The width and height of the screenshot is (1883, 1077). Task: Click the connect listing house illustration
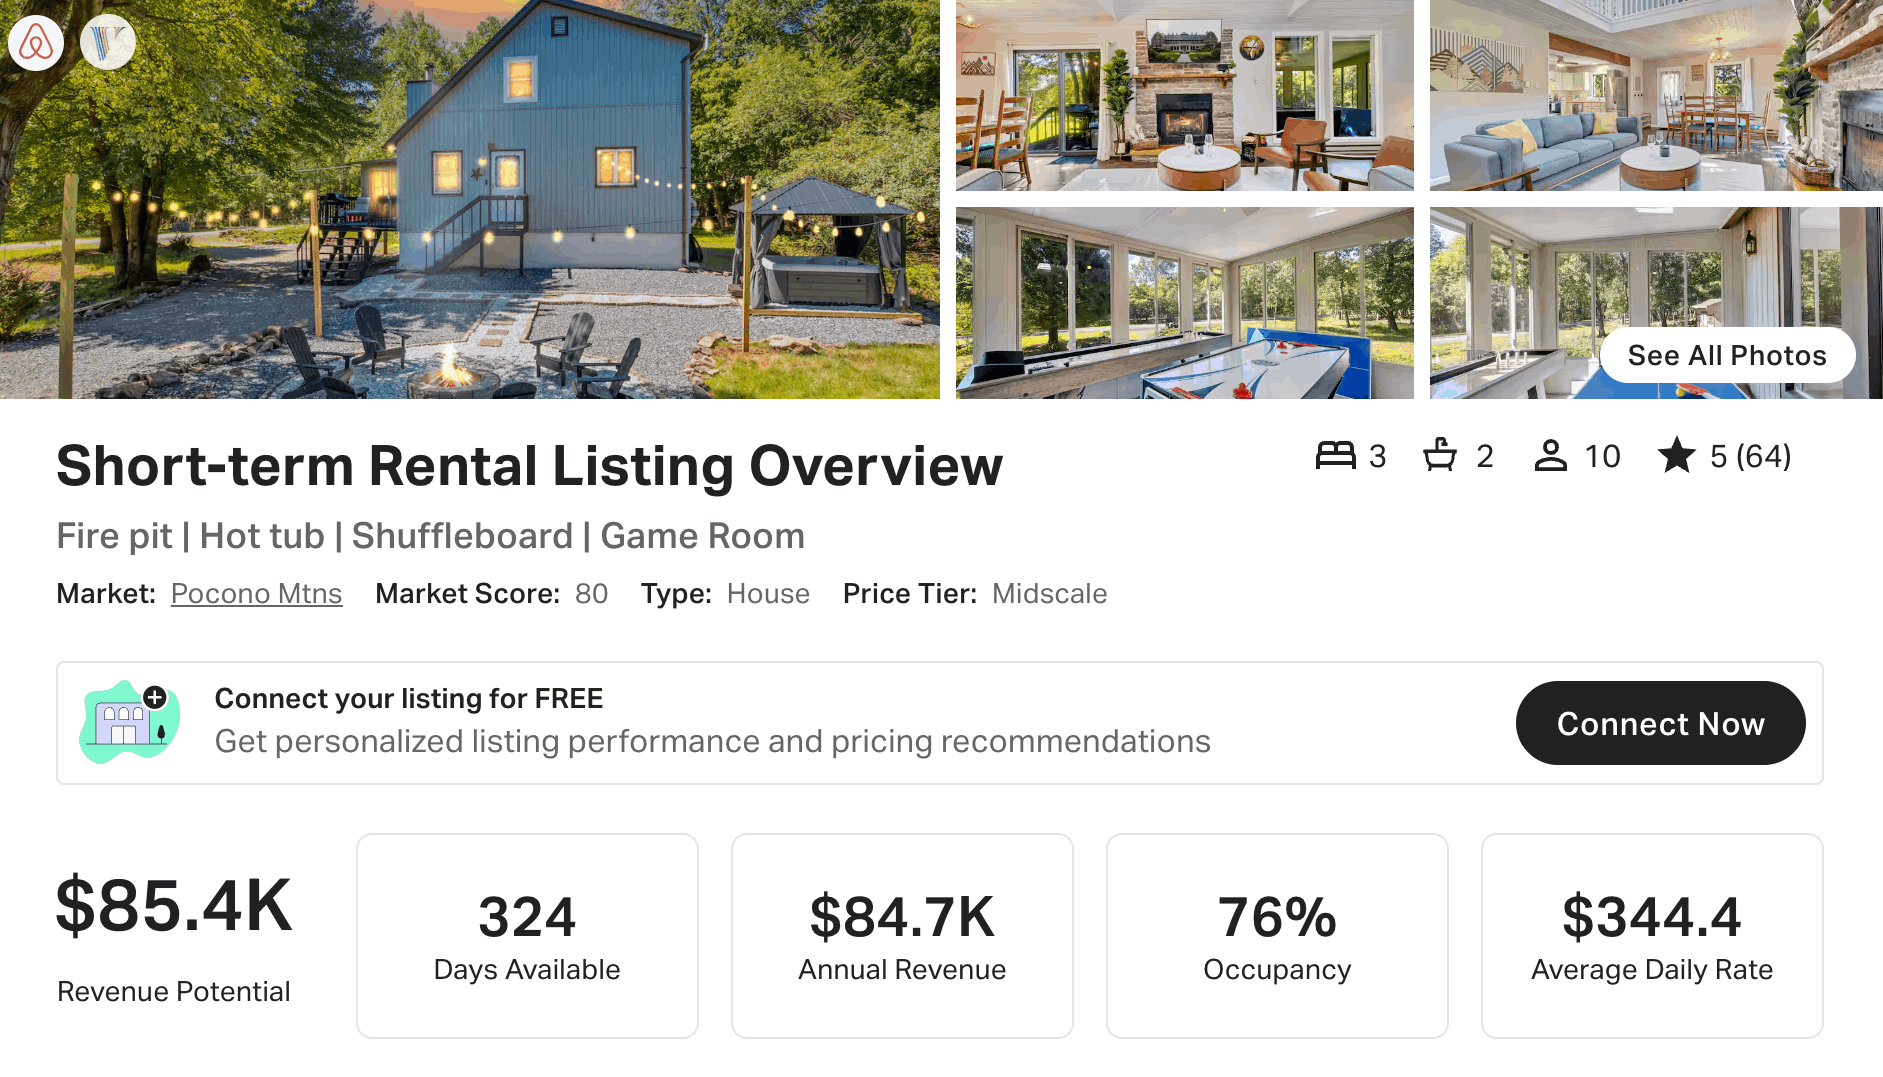click(130, 722)
